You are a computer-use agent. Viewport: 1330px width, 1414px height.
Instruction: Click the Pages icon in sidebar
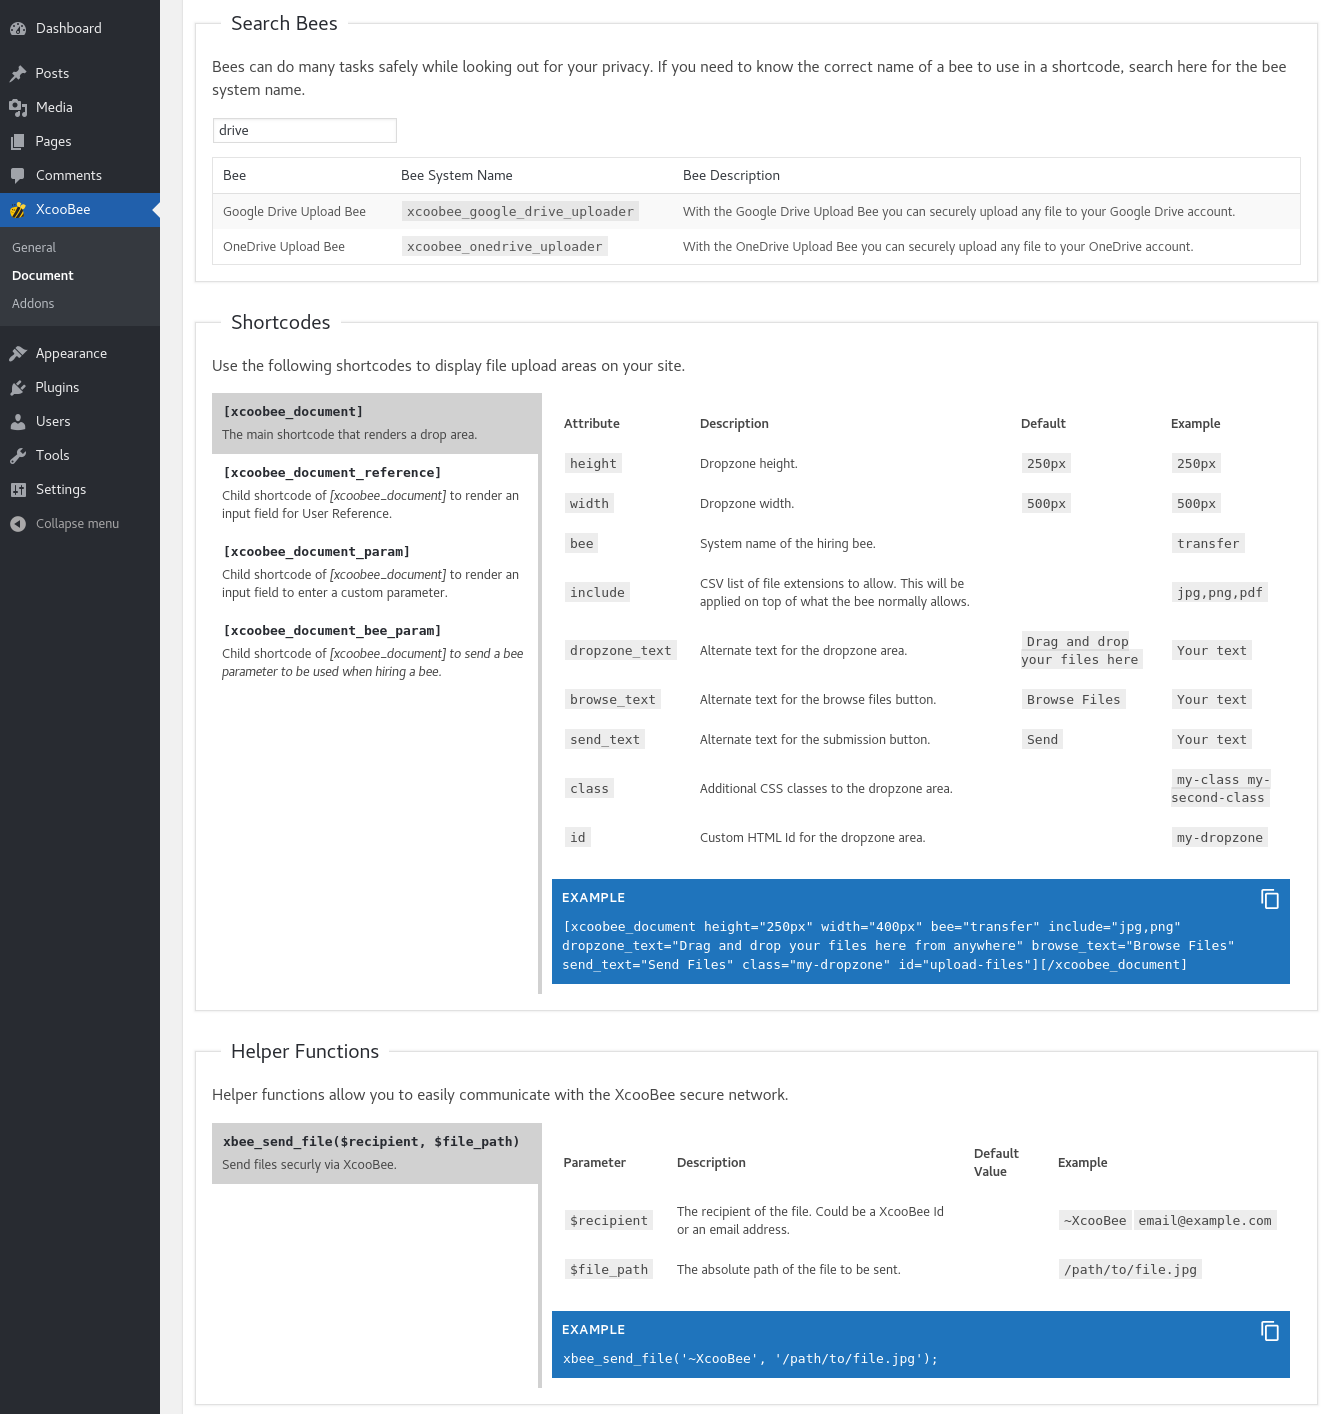coord(18,141)
